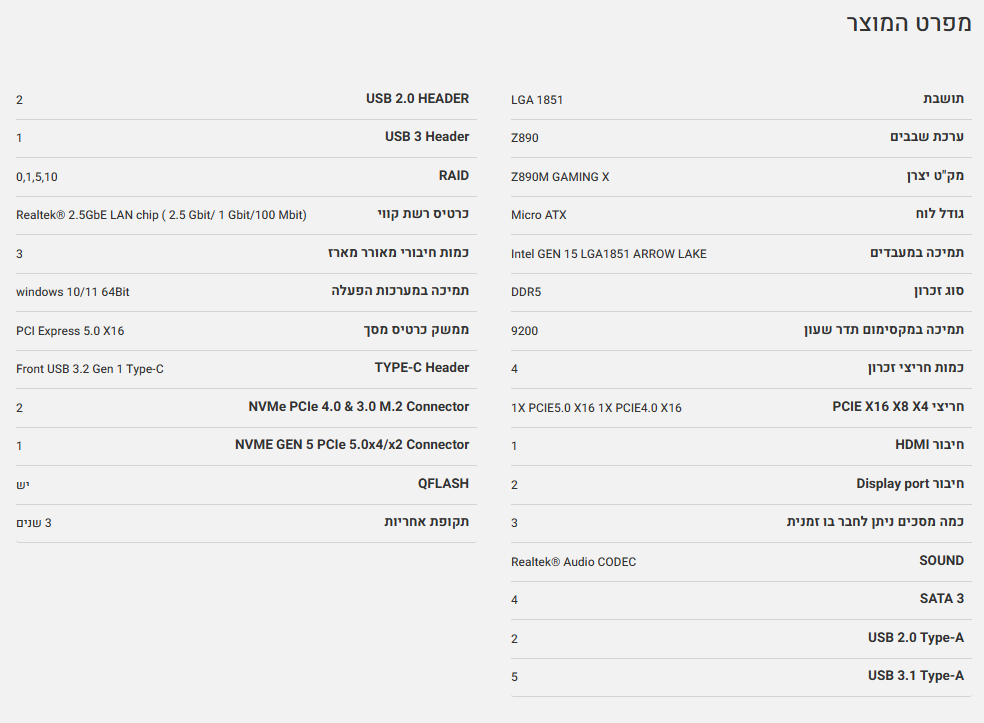Select the LGA 1851 socket value
This screenshot has height=723, width=984.
(537, 100)
